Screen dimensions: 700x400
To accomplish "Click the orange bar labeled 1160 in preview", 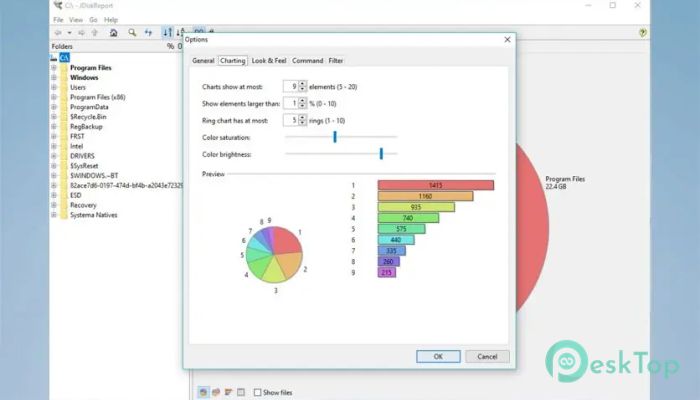I will 425,196.
